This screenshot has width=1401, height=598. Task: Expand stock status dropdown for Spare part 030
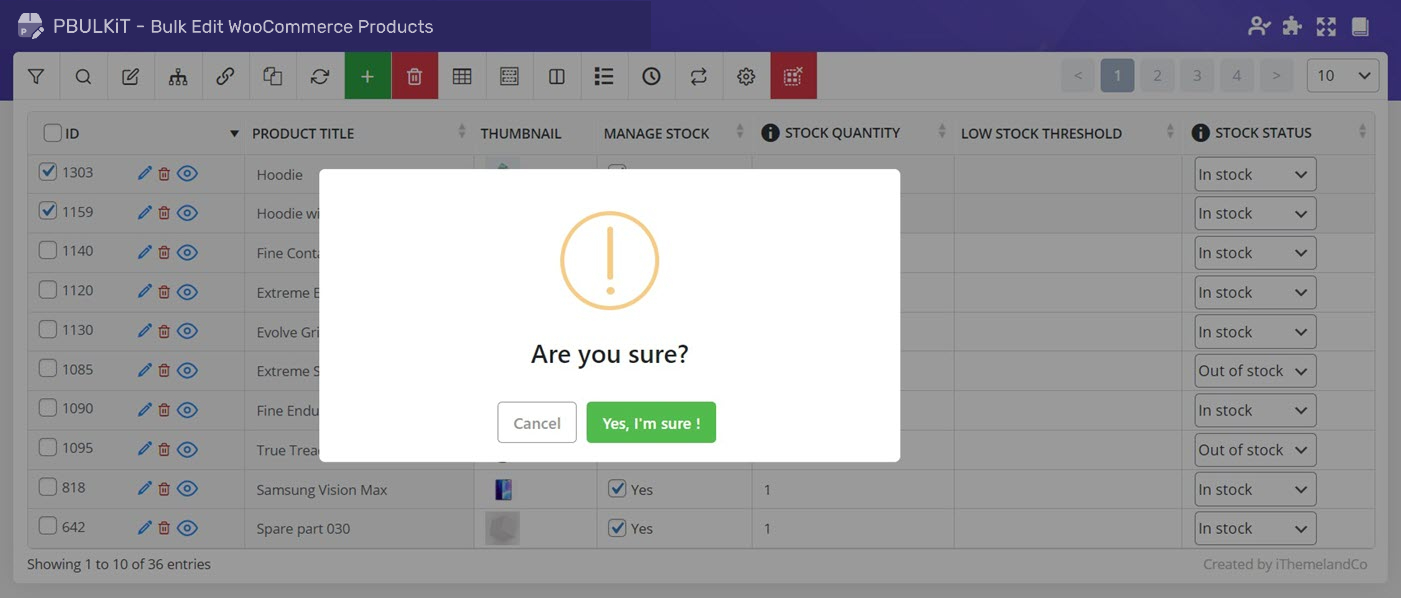pyautogui.click(x=1255, y=528)
